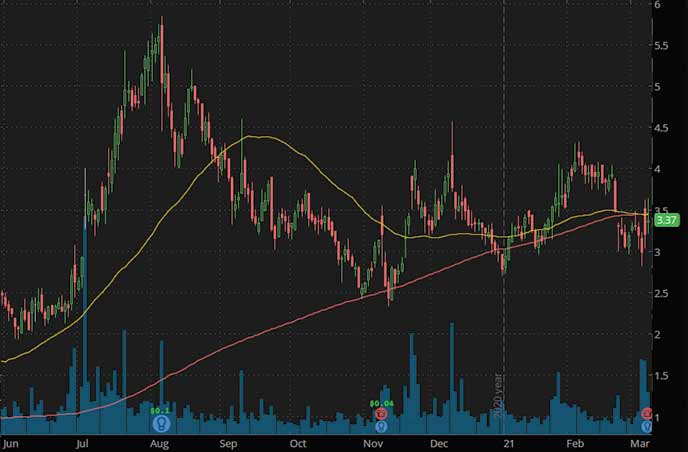The height and width of the screenshot is (452, 688).
Task: Click the 1.5 price axis label
Action: pyautogui.click(x=661, y=376)
